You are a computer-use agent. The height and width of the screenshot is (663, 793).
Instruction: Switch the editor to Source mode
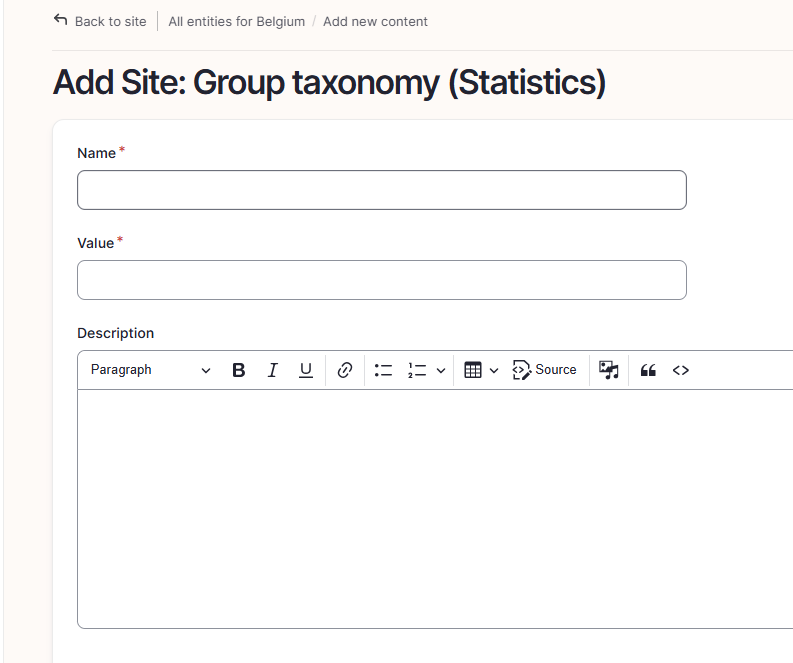(x=545, y=370)
